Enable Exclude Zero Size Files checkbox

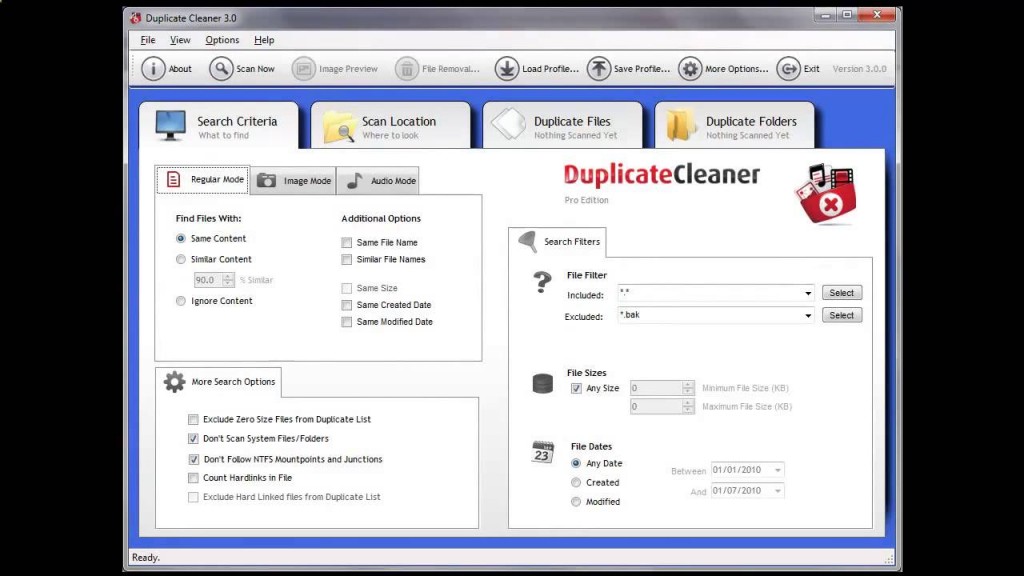click(193, 419)
